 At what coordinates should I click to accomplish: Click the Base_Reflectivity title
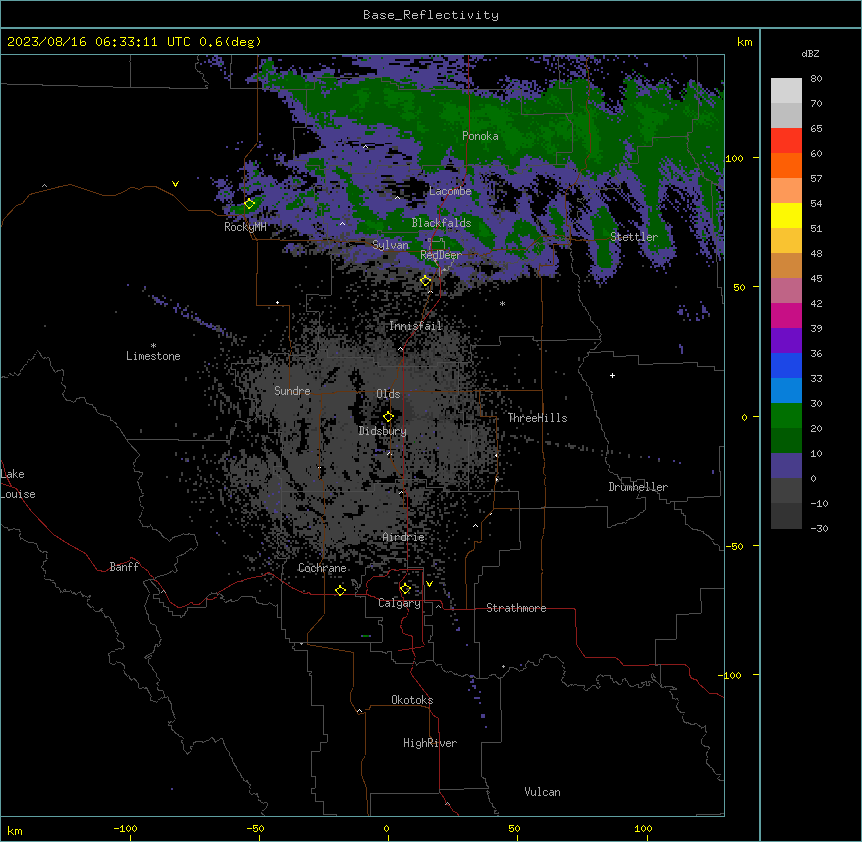[x=431, y=15]
